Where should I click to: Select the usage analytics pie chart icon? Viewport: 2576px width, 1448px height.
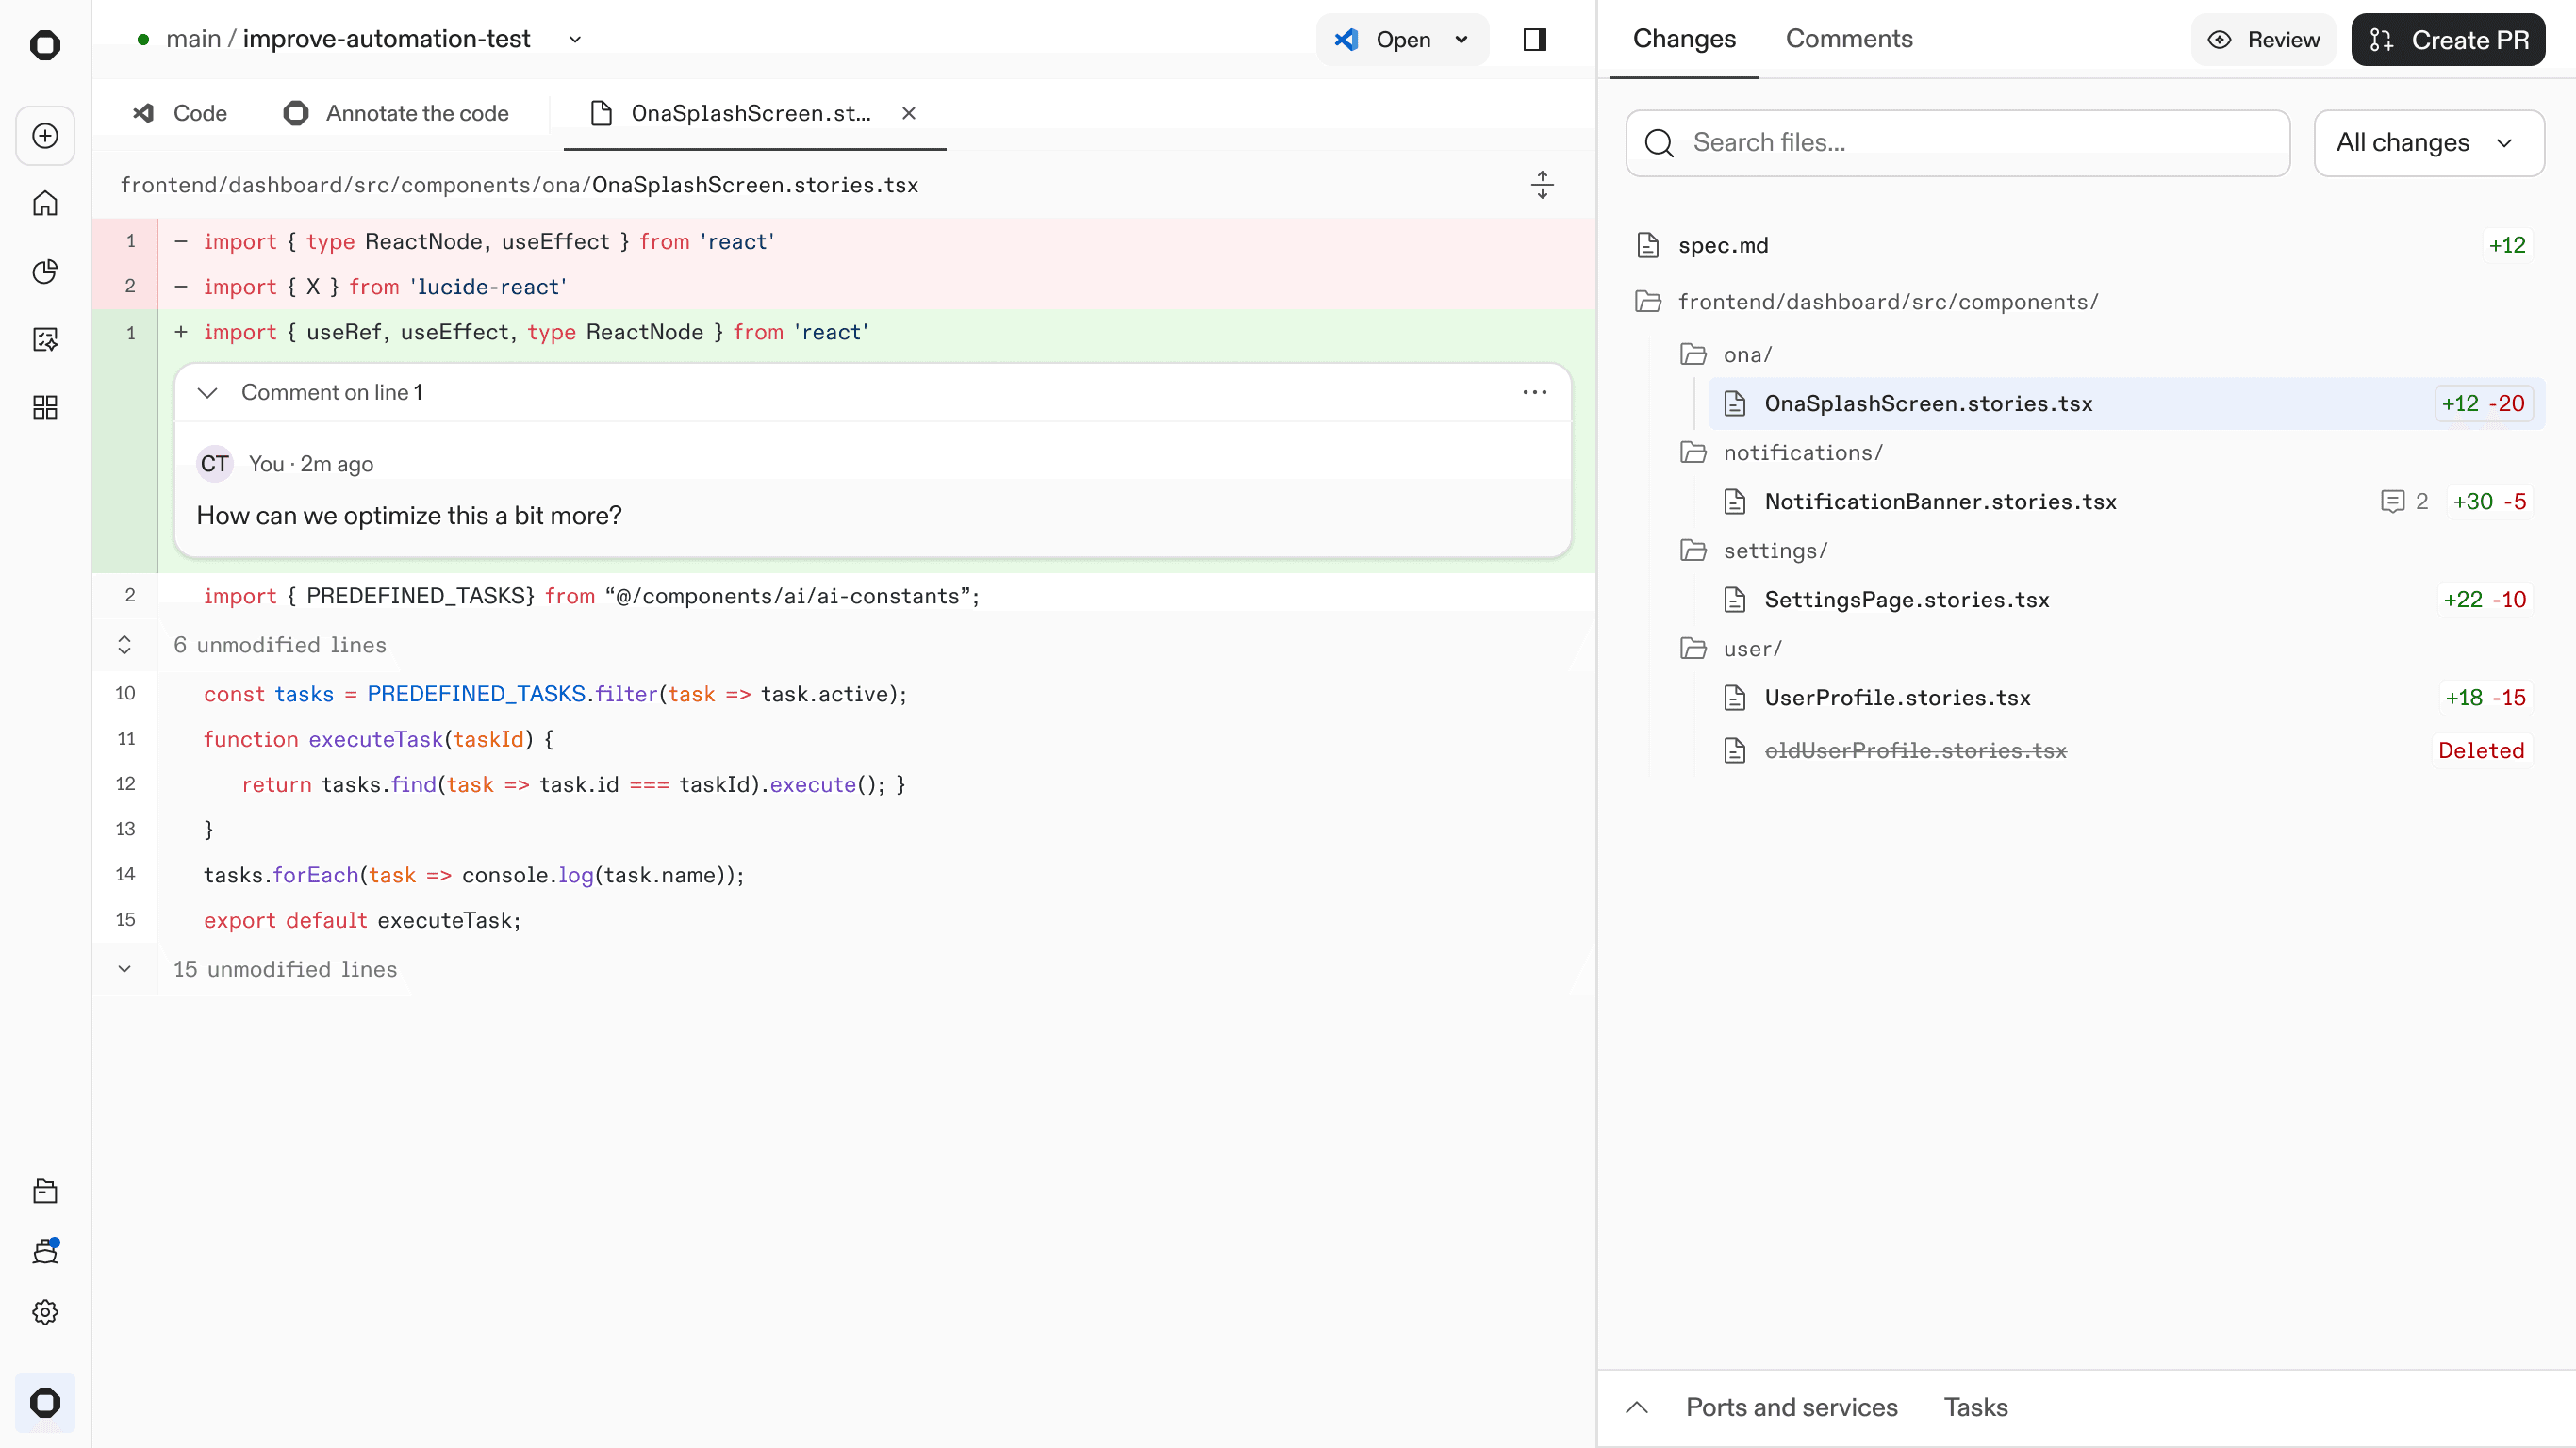(45, 271)
